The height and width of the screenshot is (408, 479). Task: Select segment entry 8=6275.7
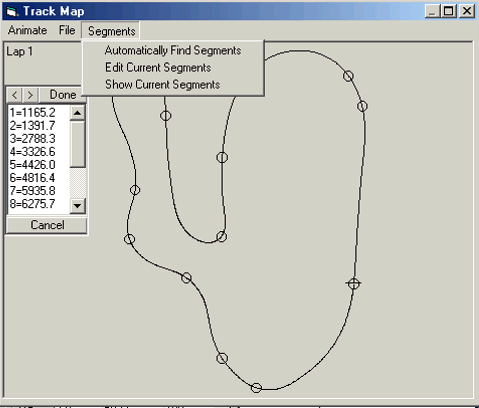(x=32, y=204)
